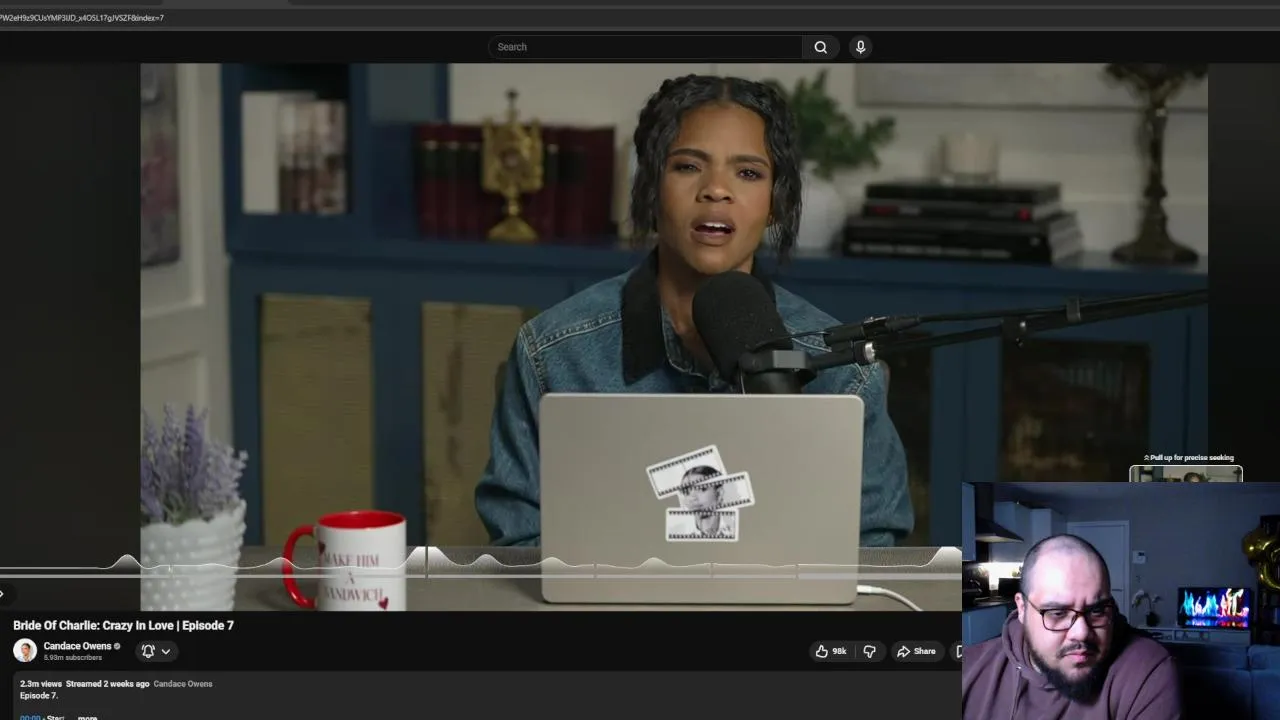Click the webcam overlay picture
1280x720 pixels.
[1121, 601]
